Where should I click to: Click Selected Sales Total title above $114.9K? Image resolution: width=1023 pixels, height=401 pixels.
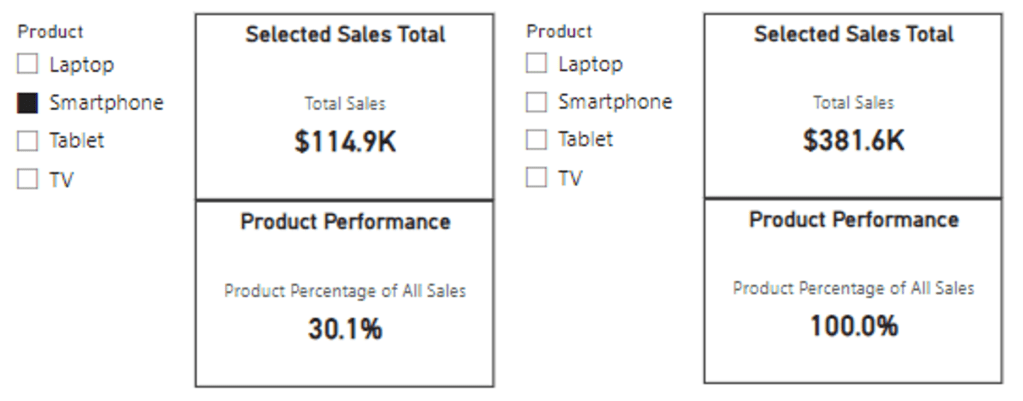point(345,35)
